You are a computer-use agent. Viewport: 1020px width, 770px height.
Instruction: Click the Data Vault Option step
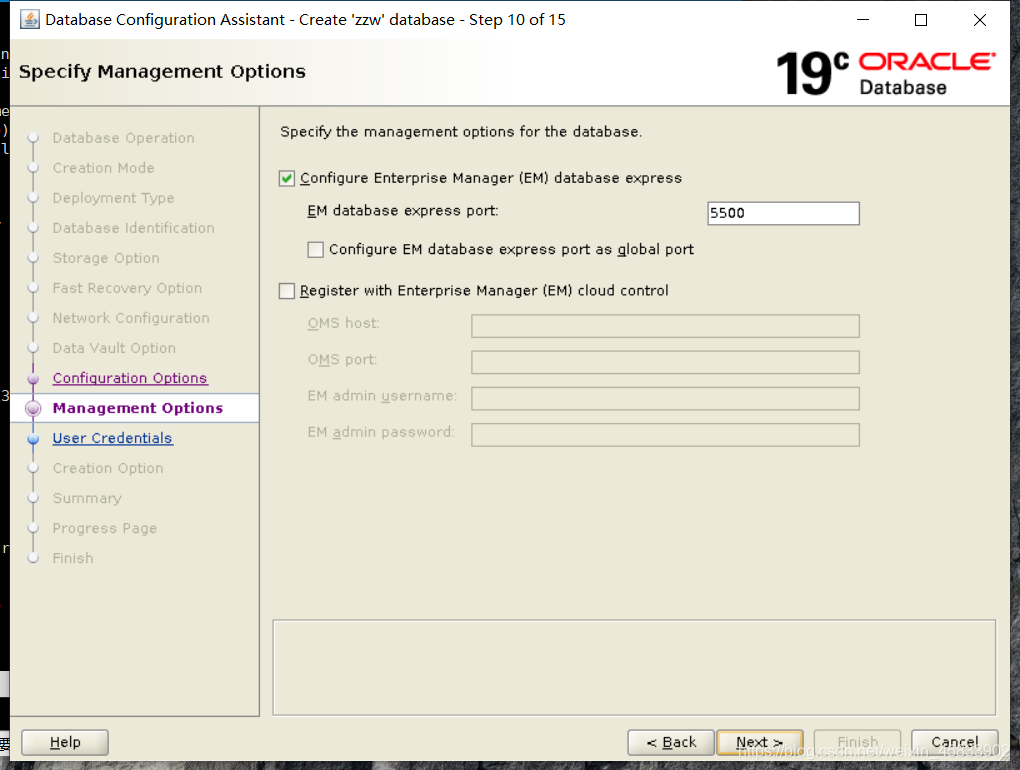(114, 348)
